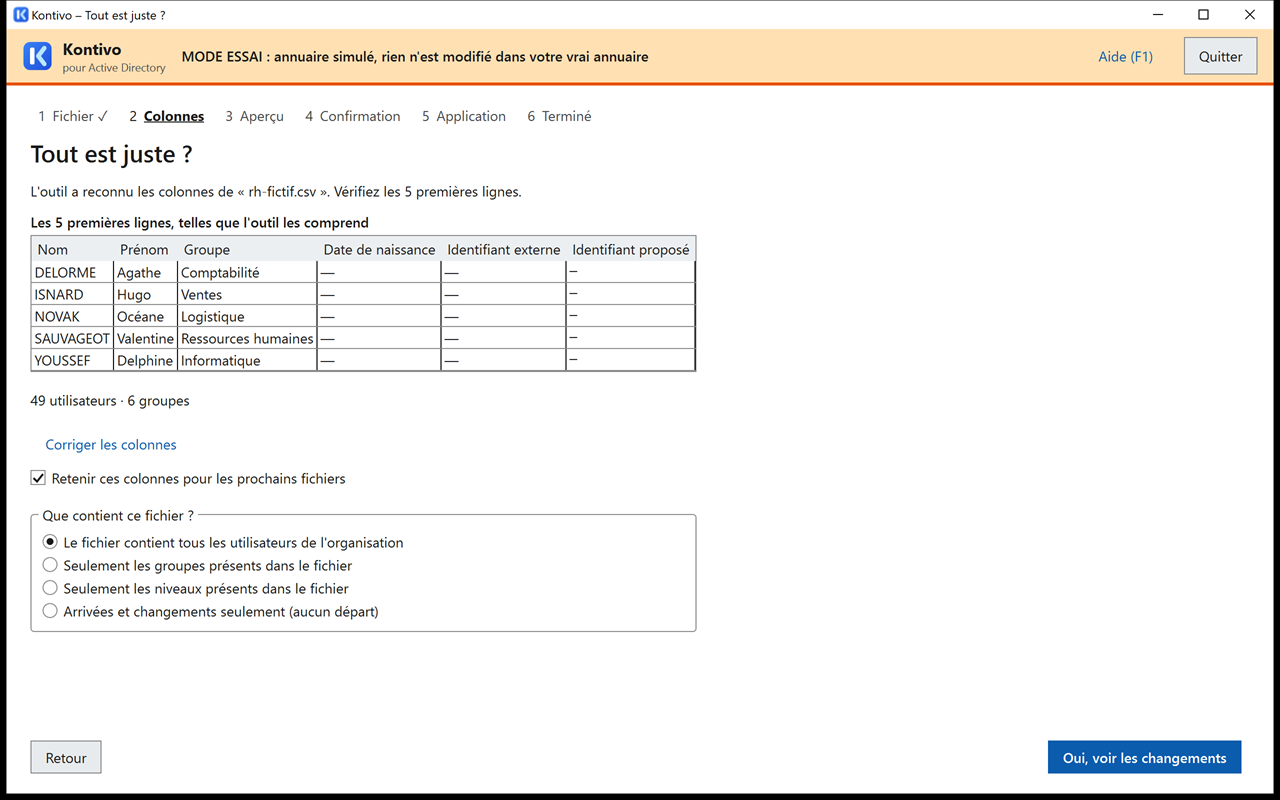Click the Comptabilité group cell
This screenshot has height=800, width=1280.
(x=247, y=272)
